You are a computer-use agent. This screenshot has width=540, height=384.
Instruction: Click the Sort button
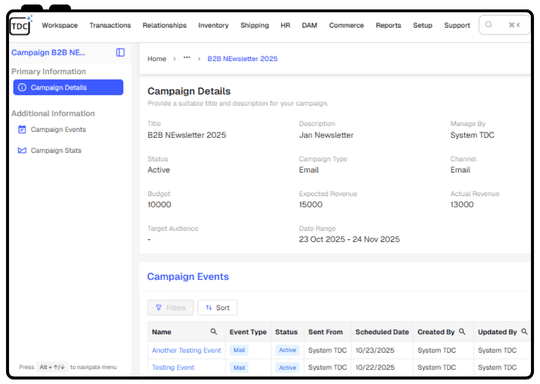(217, 308)
